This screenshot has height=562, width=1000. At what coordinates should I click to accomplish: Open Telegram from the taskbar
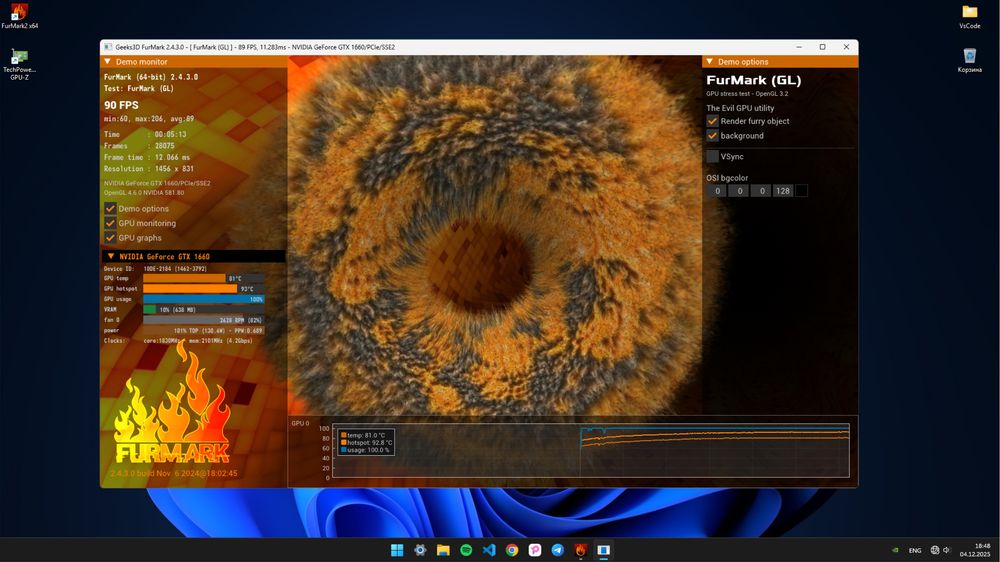(x=558, y=550)
